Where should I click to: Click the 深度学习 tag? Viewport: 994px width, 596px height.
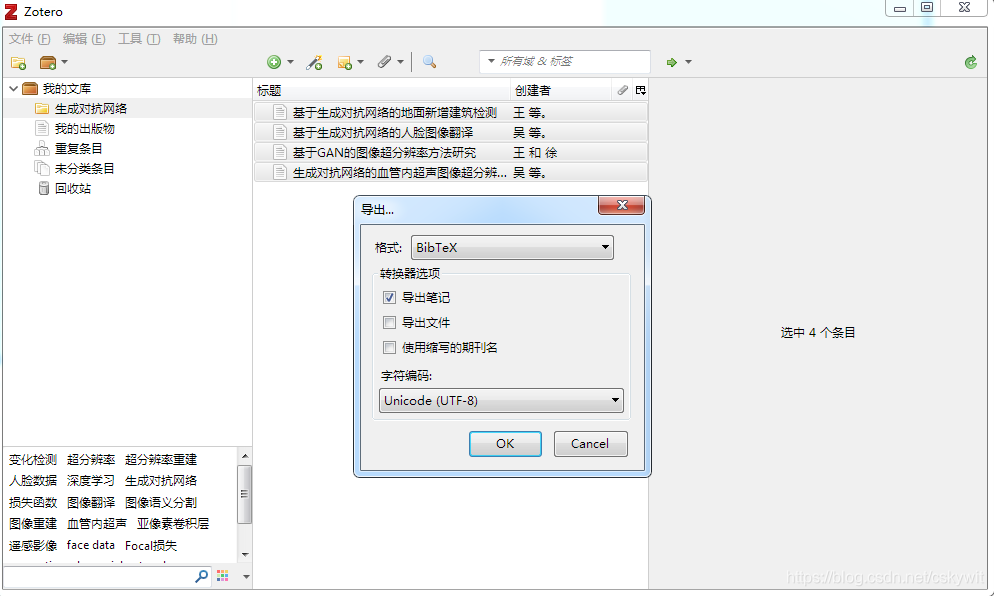coord(91,481)
